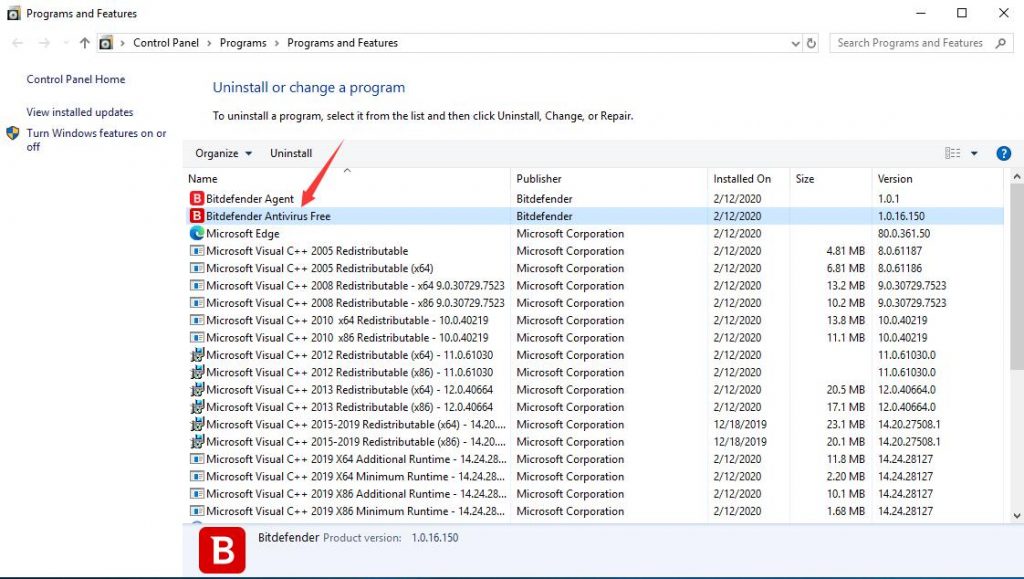Click the shield icon beside Turn Windows features
1024x579 pixels.
pyautogui.click(x=12, y=133)
